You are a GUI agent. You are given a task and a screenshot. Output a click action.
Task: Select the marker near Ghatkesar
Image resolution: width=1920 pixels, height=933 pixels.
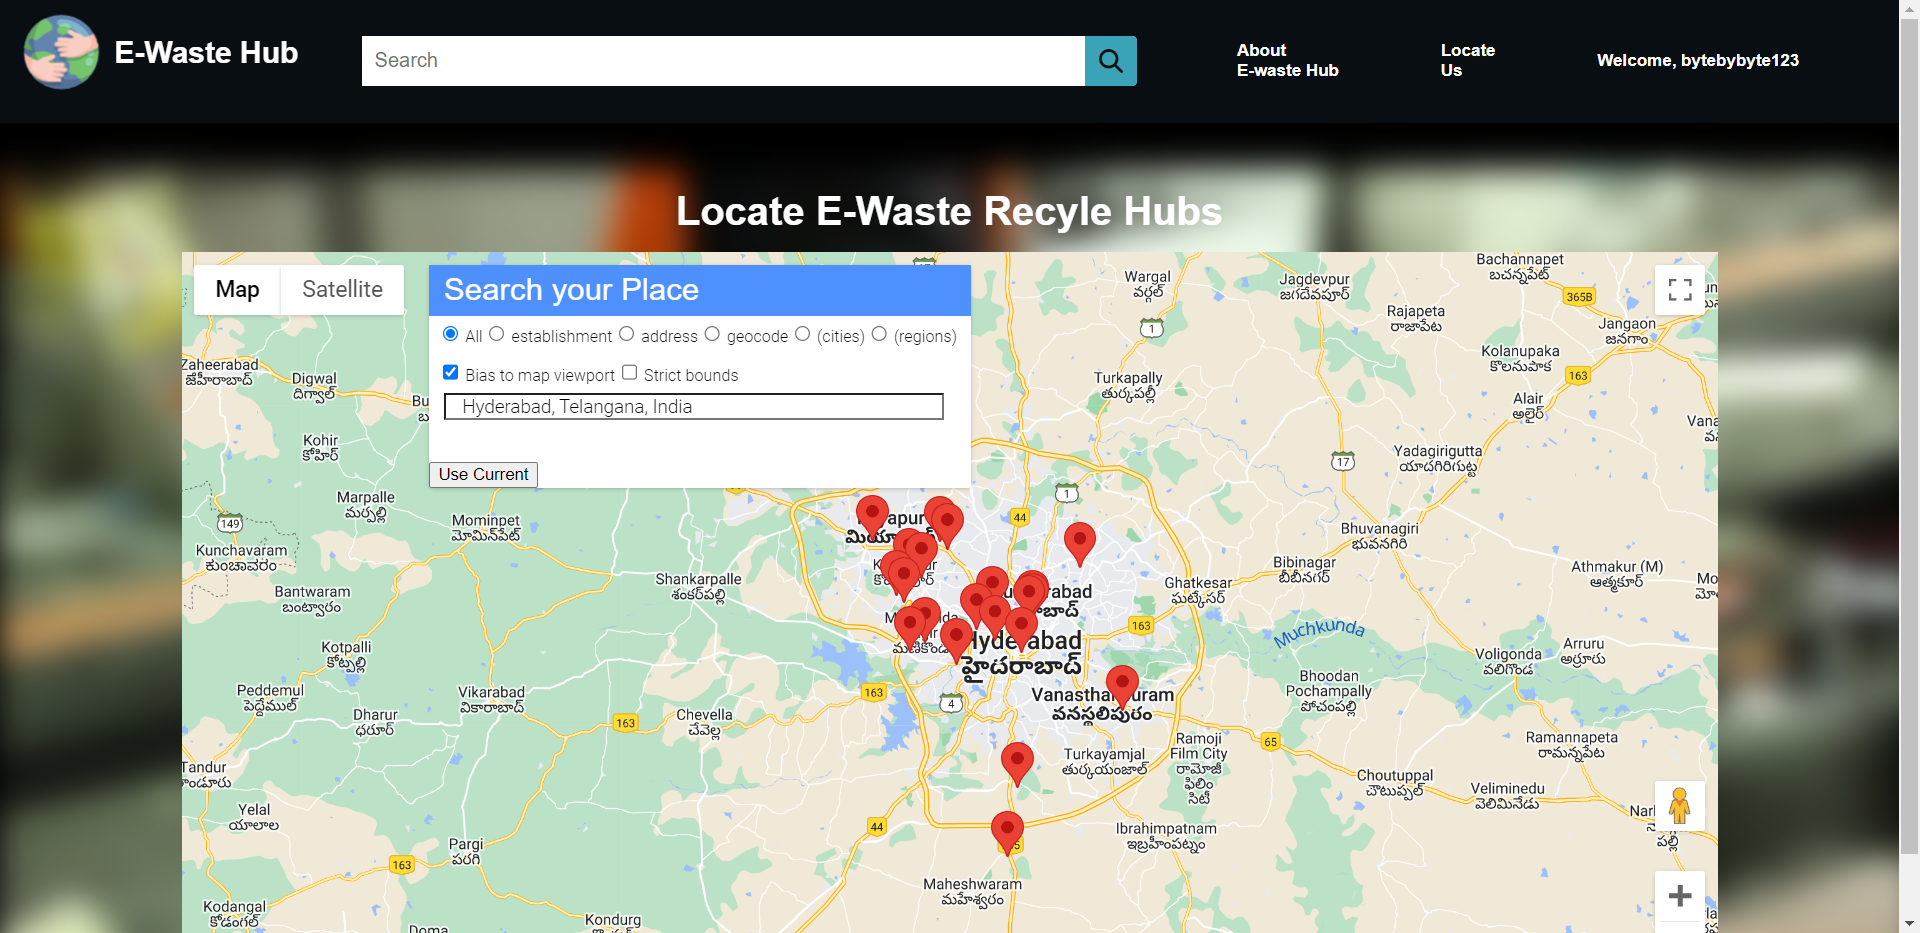click(x=1079, y=541)
